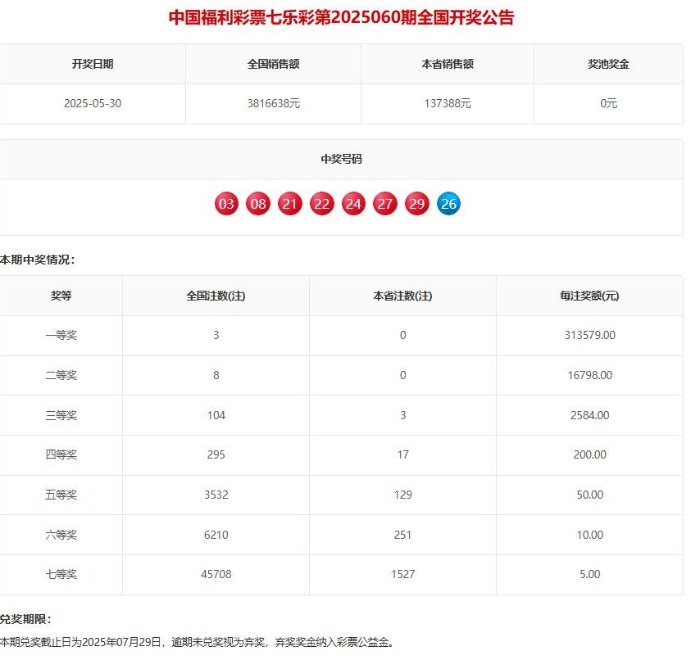Select national count 3532 for 五等奖
Image resolution: width=700 pixels, height=660 pixels.
[x=216, y=495]
